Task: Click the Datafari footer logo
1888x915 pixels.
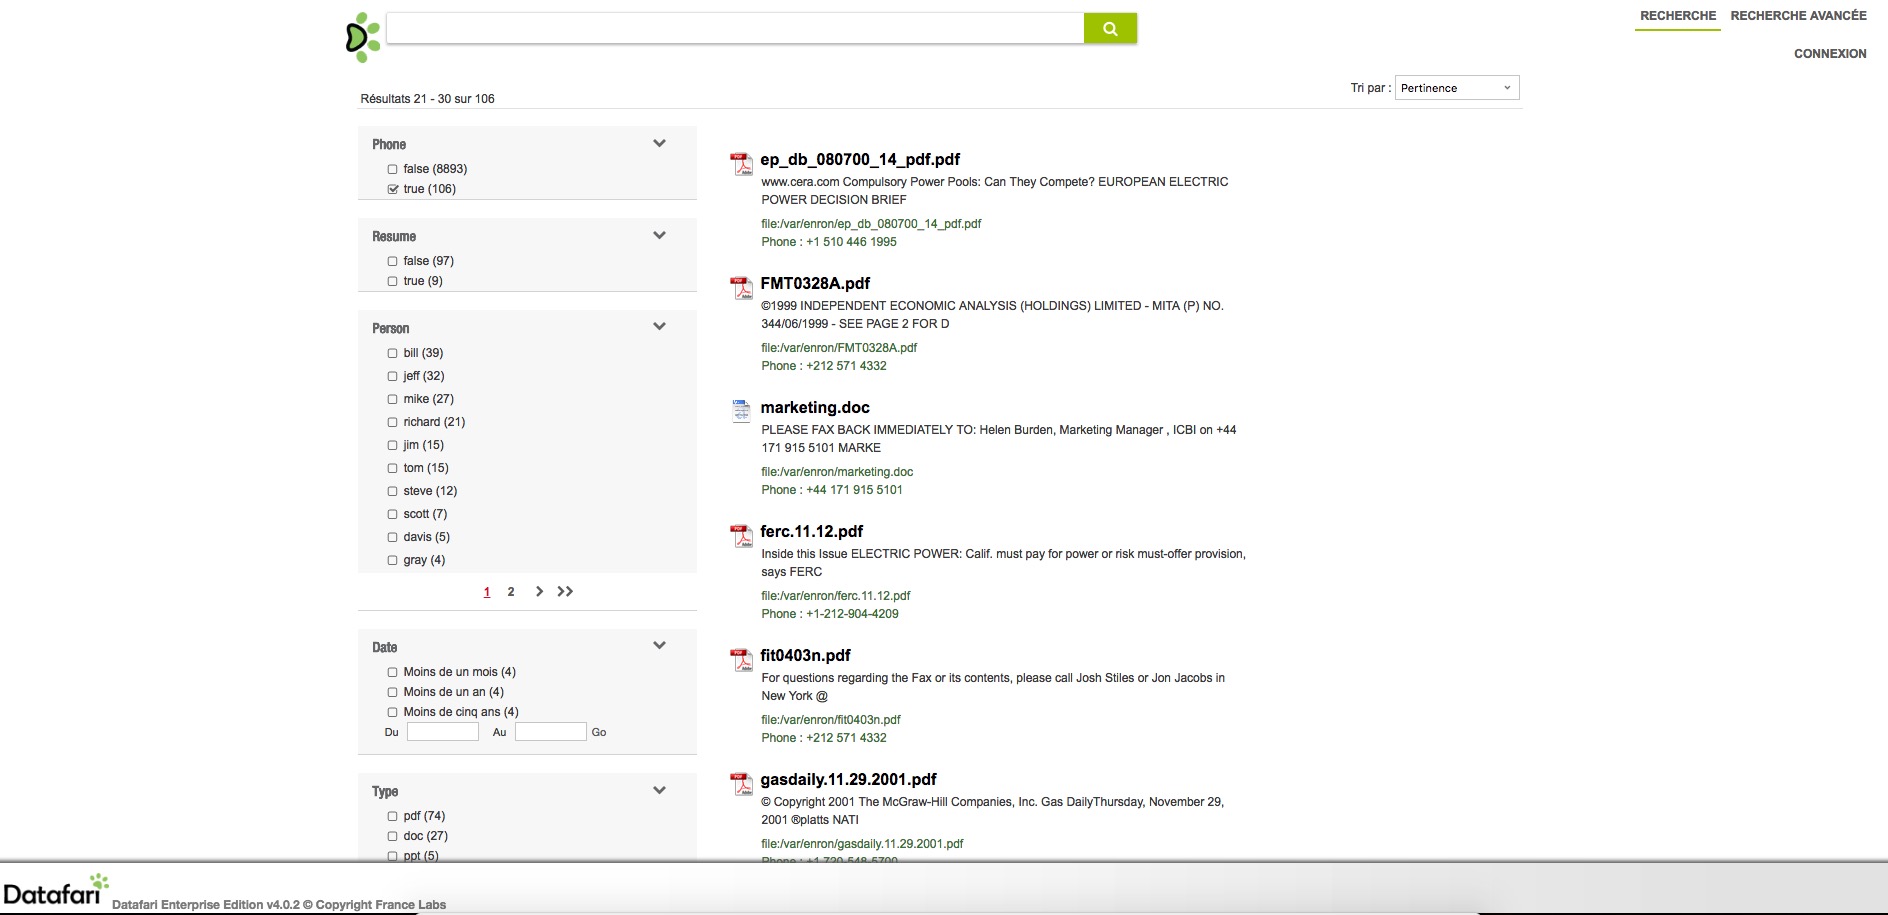Action: click(x=56, y=889)
